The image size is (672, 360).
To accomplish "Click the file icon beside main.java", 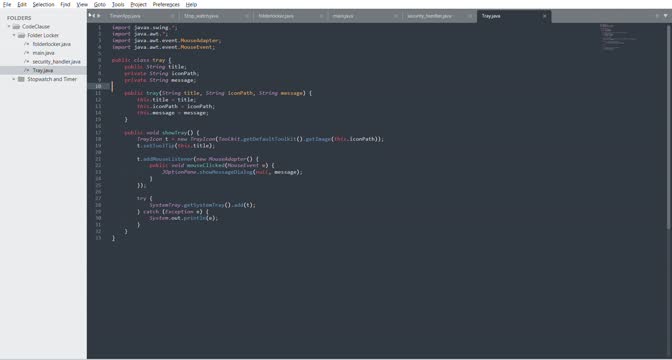I will click(27, 53).
